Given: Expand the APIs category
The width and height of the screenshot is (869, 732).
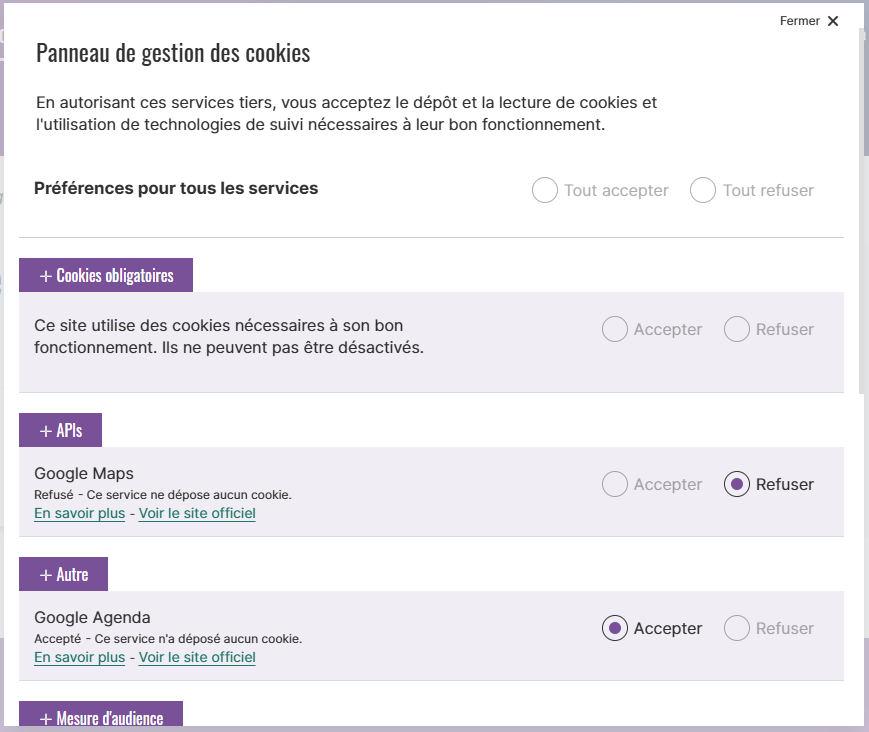Looking at the screenshot, I should click(x=60, y=430).
